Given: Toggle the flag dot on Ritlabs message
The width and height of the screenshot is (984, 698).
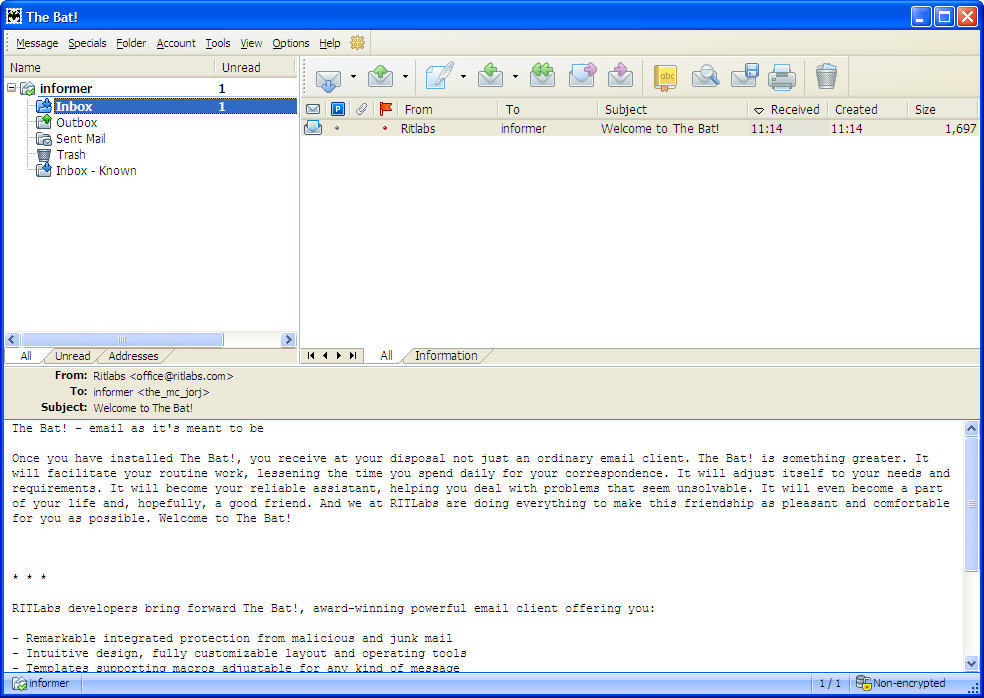Looking at the screenshot, I should (385, 128).
